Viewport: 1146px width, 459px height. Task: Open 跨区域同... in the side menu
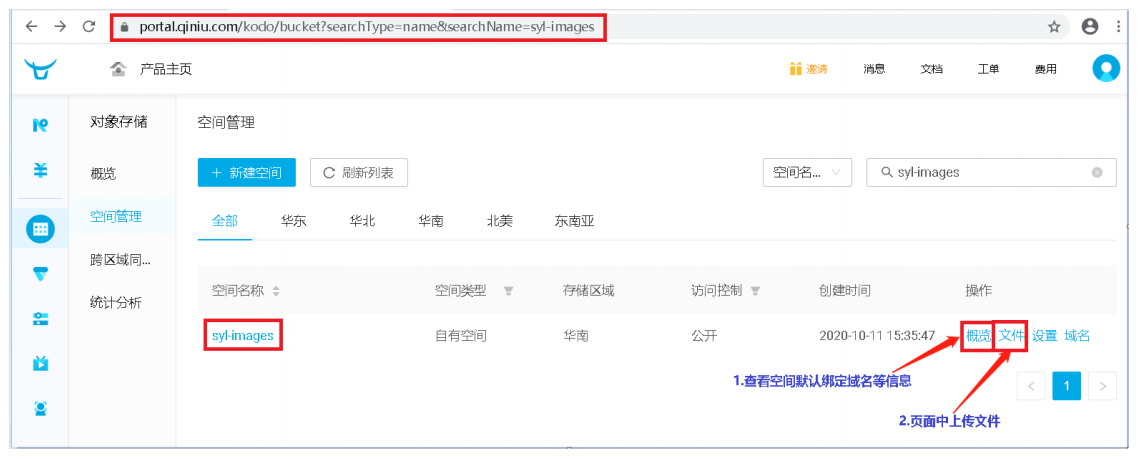(121, 259)
